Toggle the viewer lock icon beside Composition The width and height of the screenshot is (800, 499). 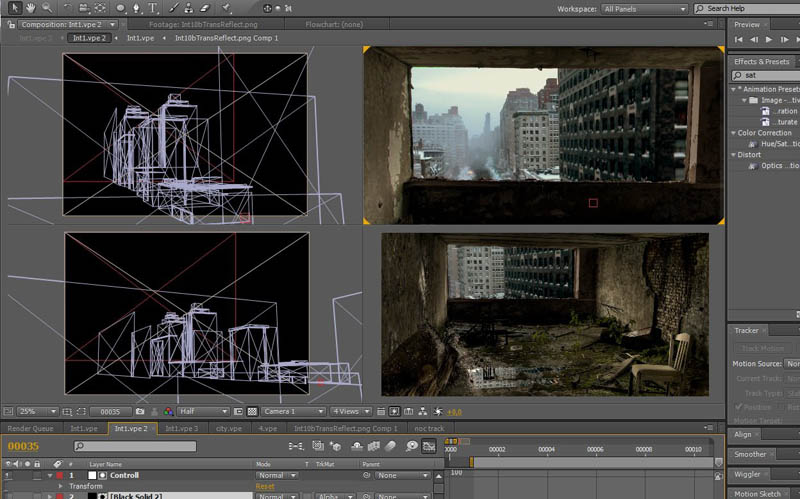click(11, 24)
